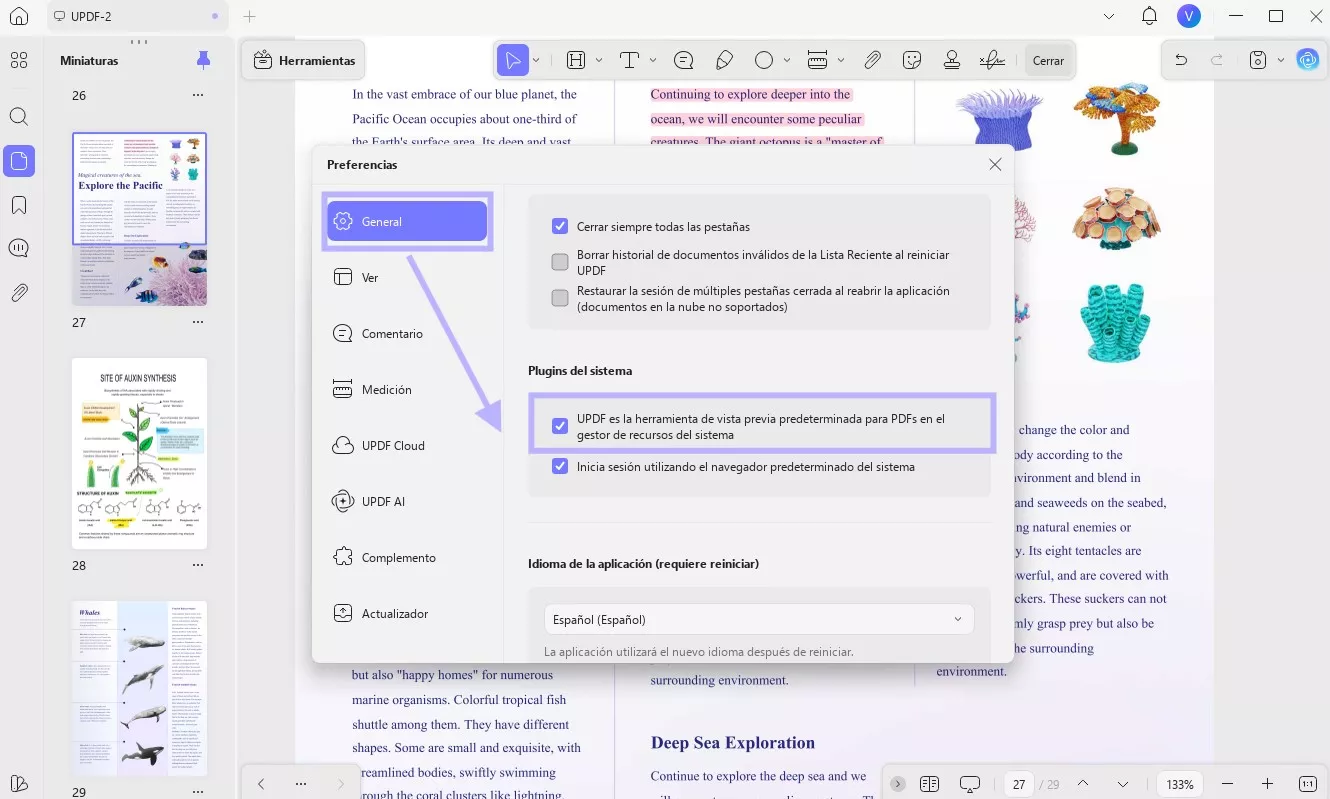Select the stamp tool

952,61
